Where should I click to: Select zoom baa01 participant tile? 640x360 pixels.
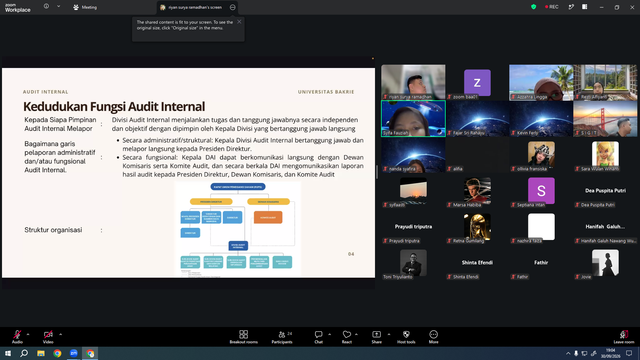pos(477,82)
